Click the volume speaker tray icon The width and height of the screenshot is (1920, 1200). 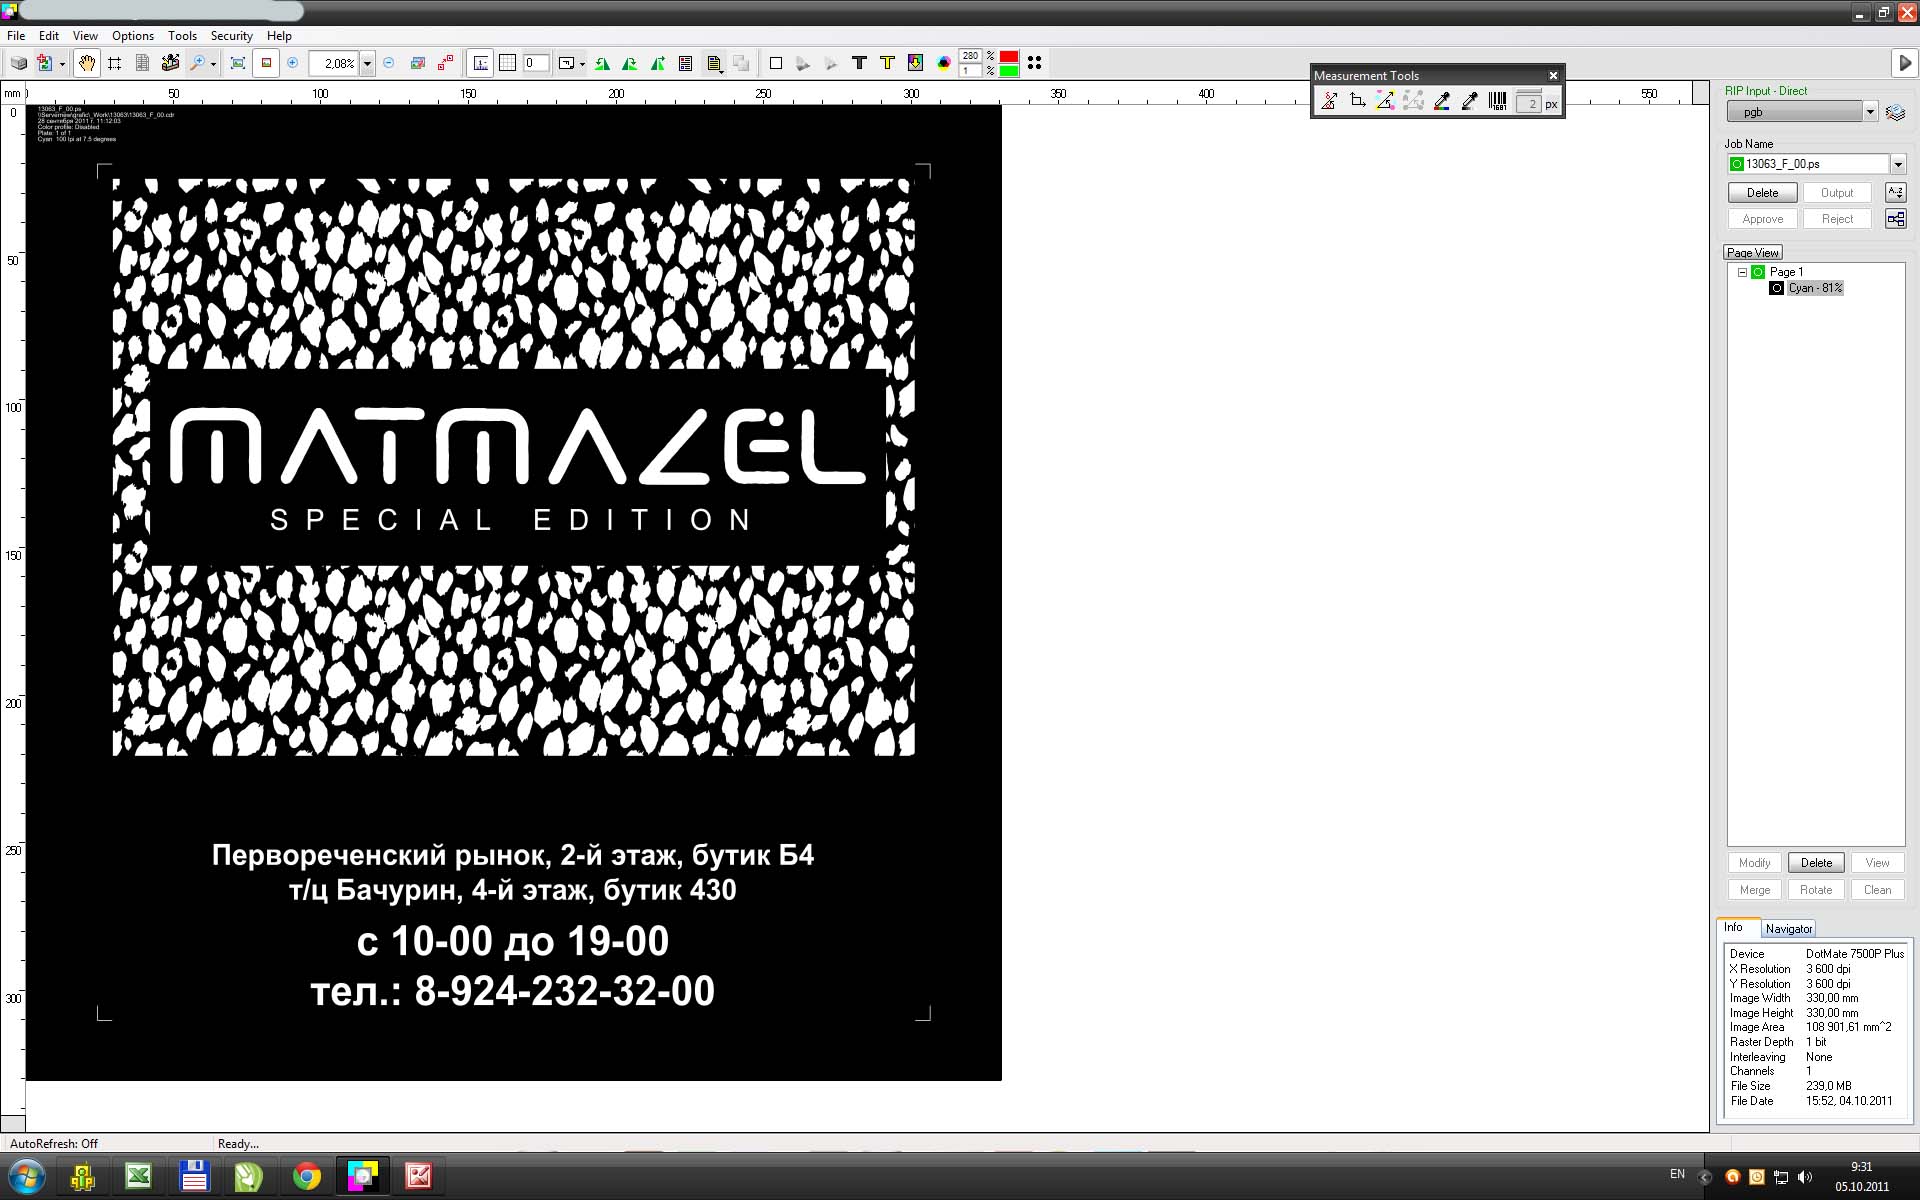click(x=1805, y=1176)
